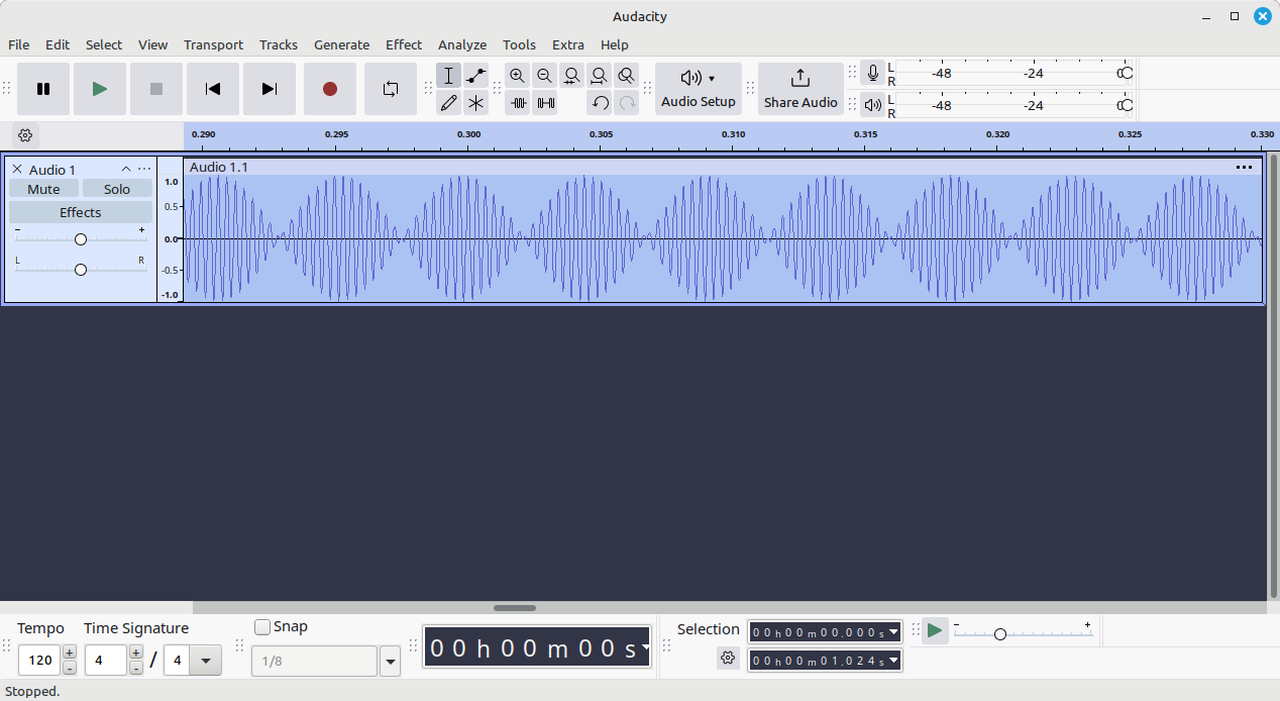The image size is (1280, 701).
Task: Enable looping with the Loop button
Action: coord(390,88)
